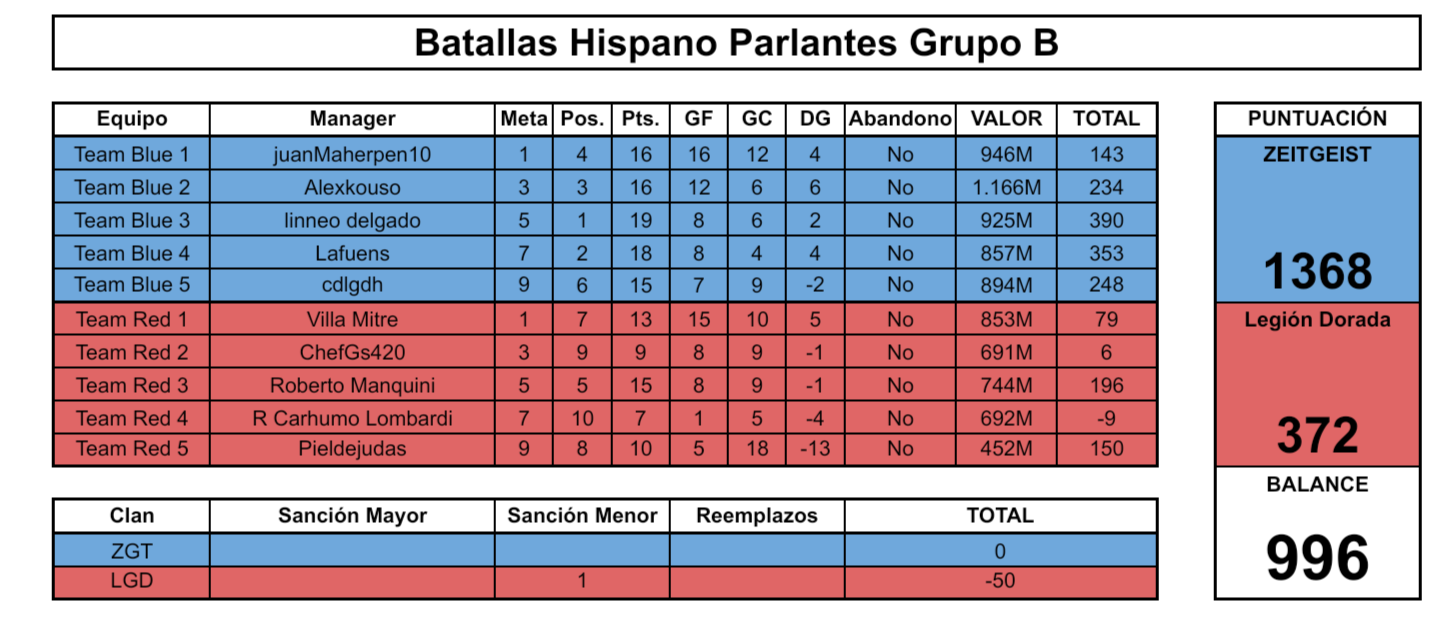Select the Team Blue 1 cell
This screenshot has width=1448, height=628.
[131, 155]
